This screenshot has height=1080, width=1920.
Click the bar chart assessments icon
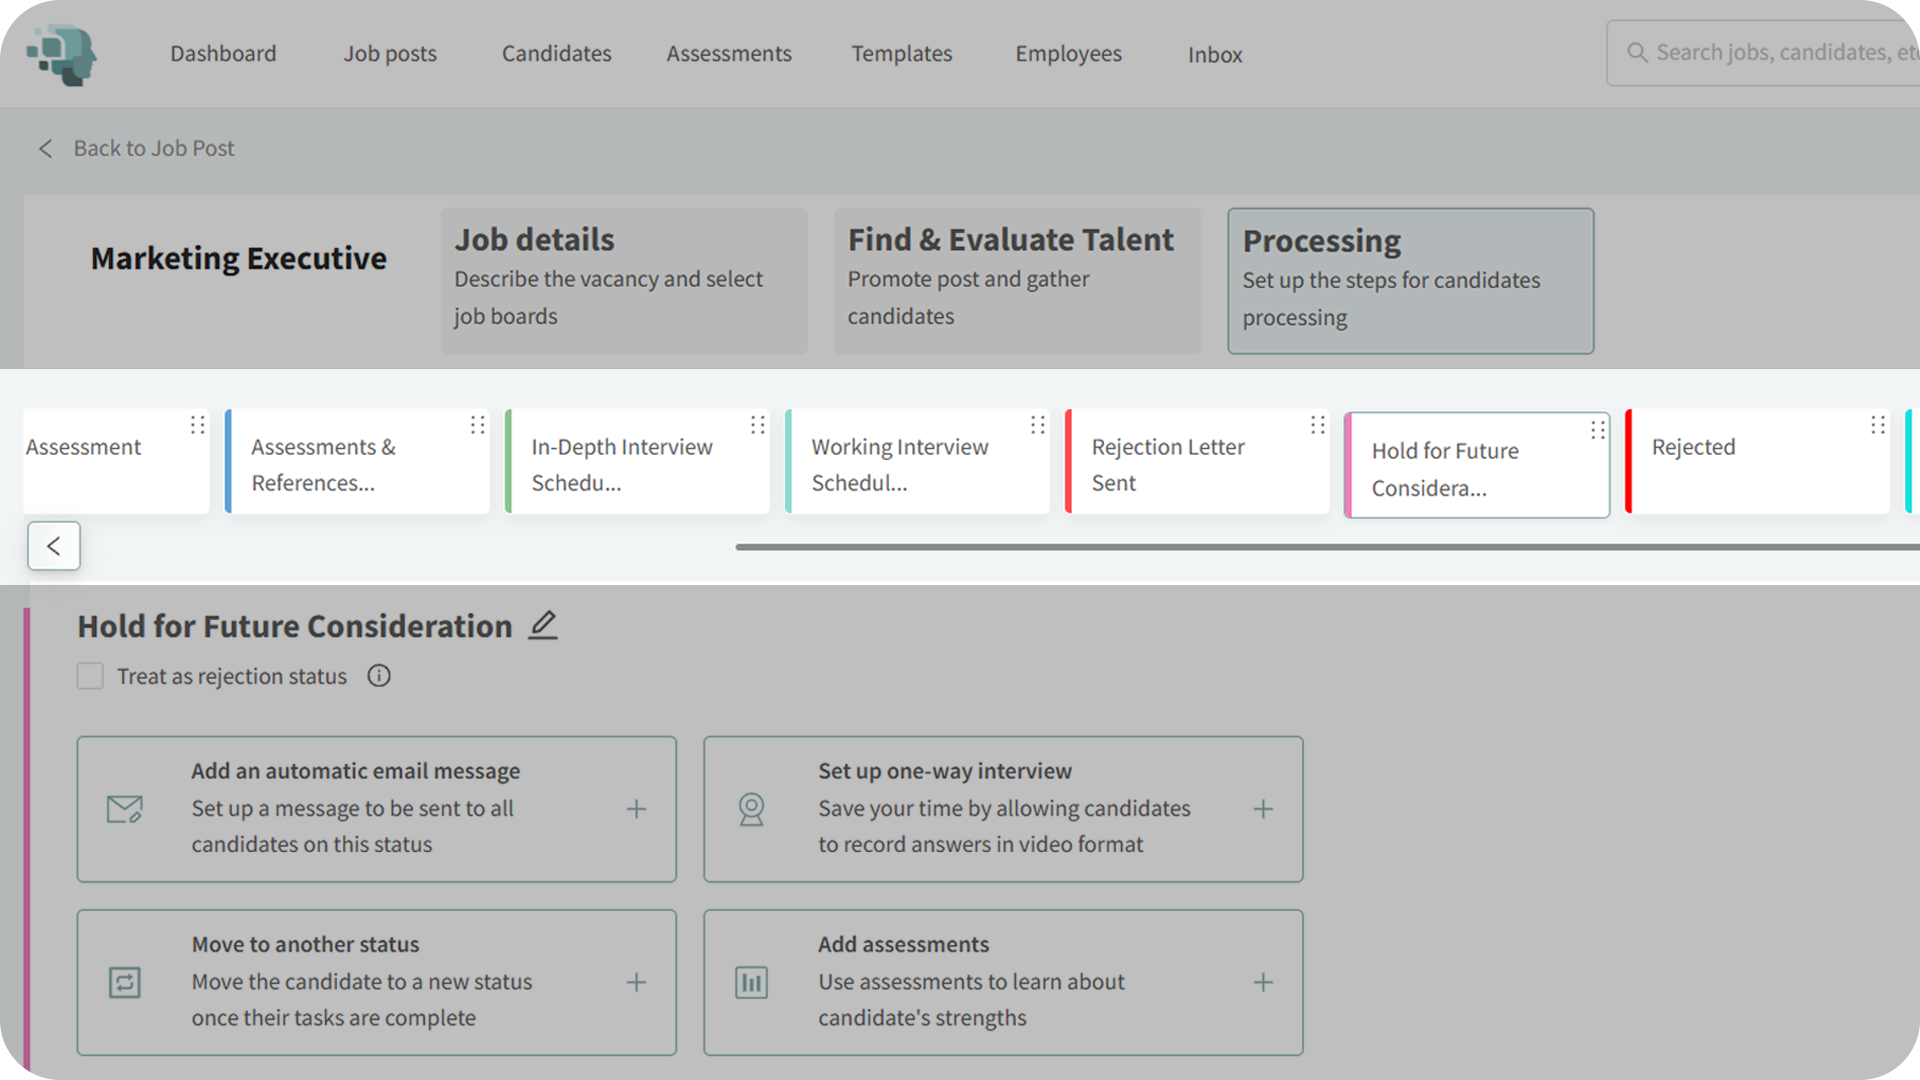pyautogui.click(x=751, y=982)
